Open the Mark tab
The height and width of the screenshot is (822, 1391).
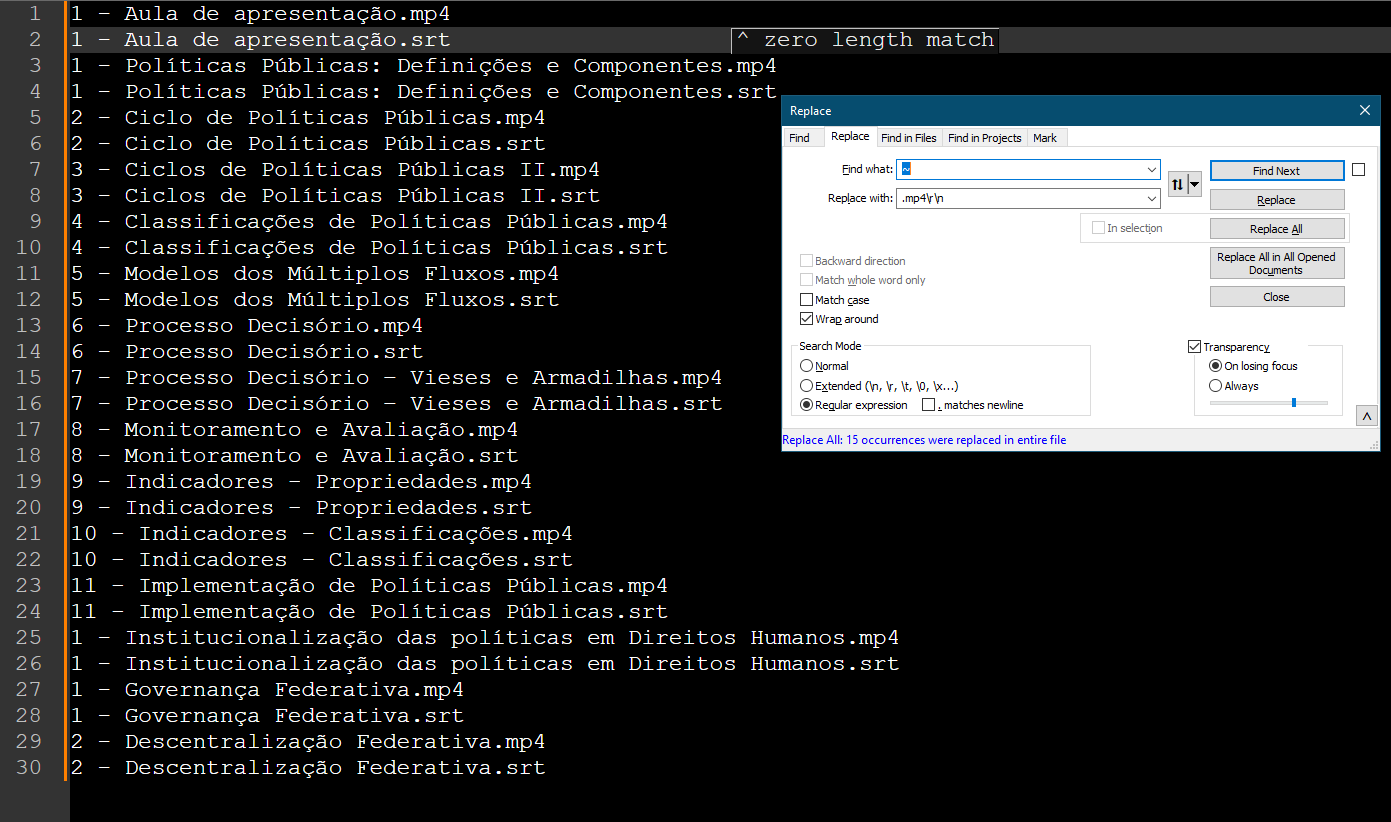click(x=1045, y=138)
